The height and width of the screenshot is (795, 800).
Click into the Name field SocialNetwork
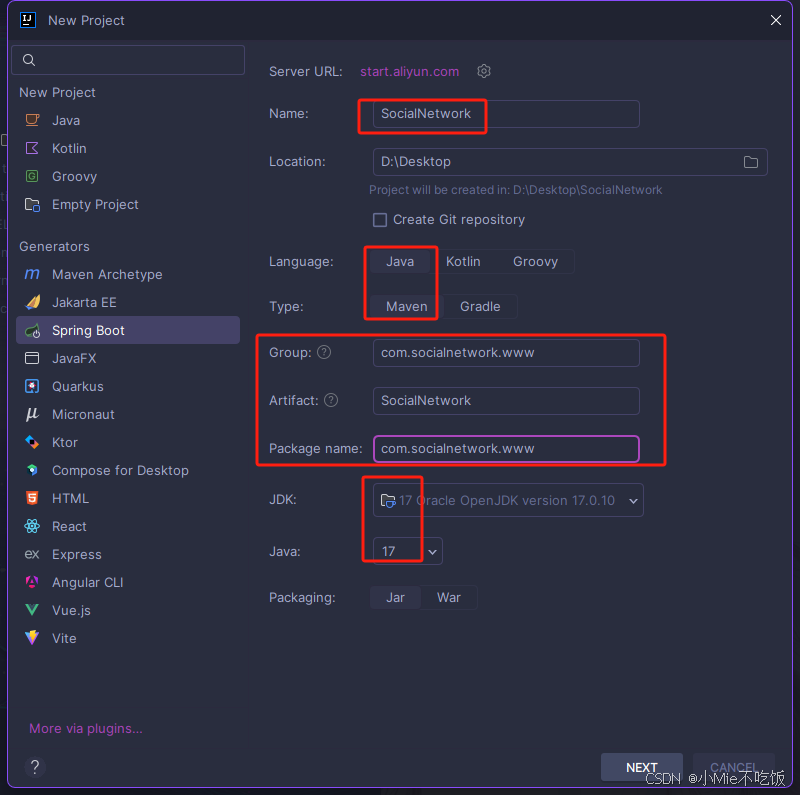(506, 114)
